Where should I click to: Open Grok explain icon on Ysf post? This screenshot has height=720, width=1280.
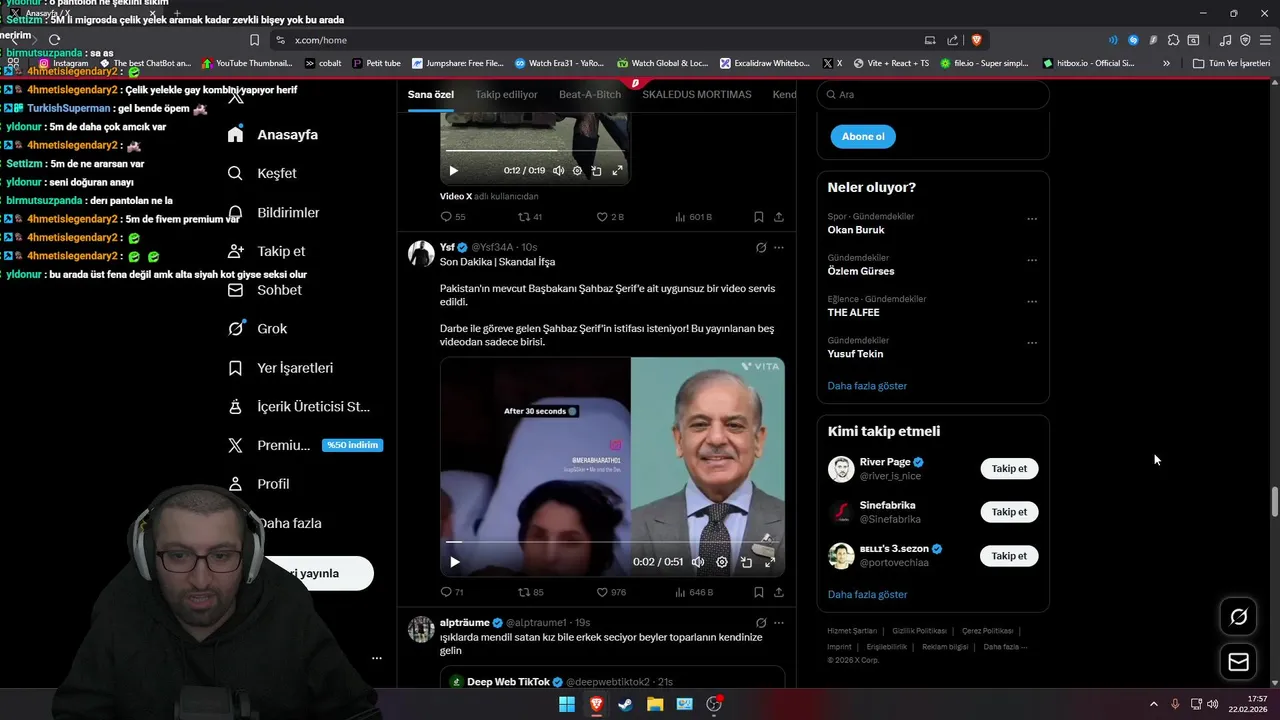761,247
